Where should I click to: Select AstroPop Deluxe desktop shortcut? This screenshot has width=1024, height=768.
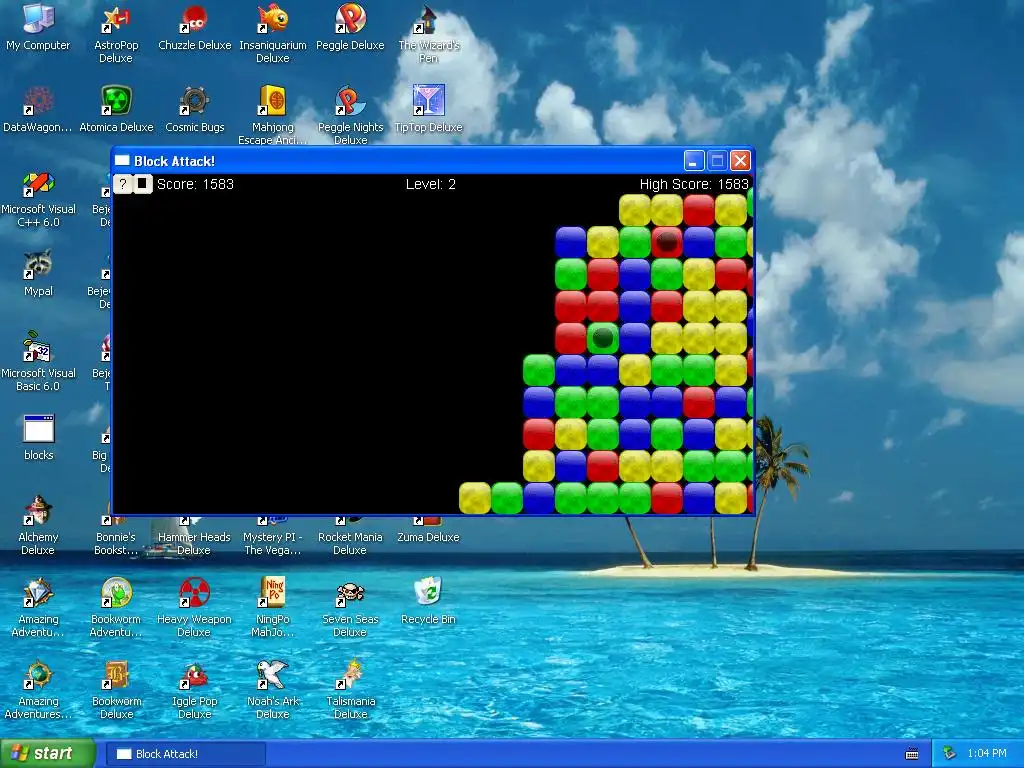tap(116, 34)
